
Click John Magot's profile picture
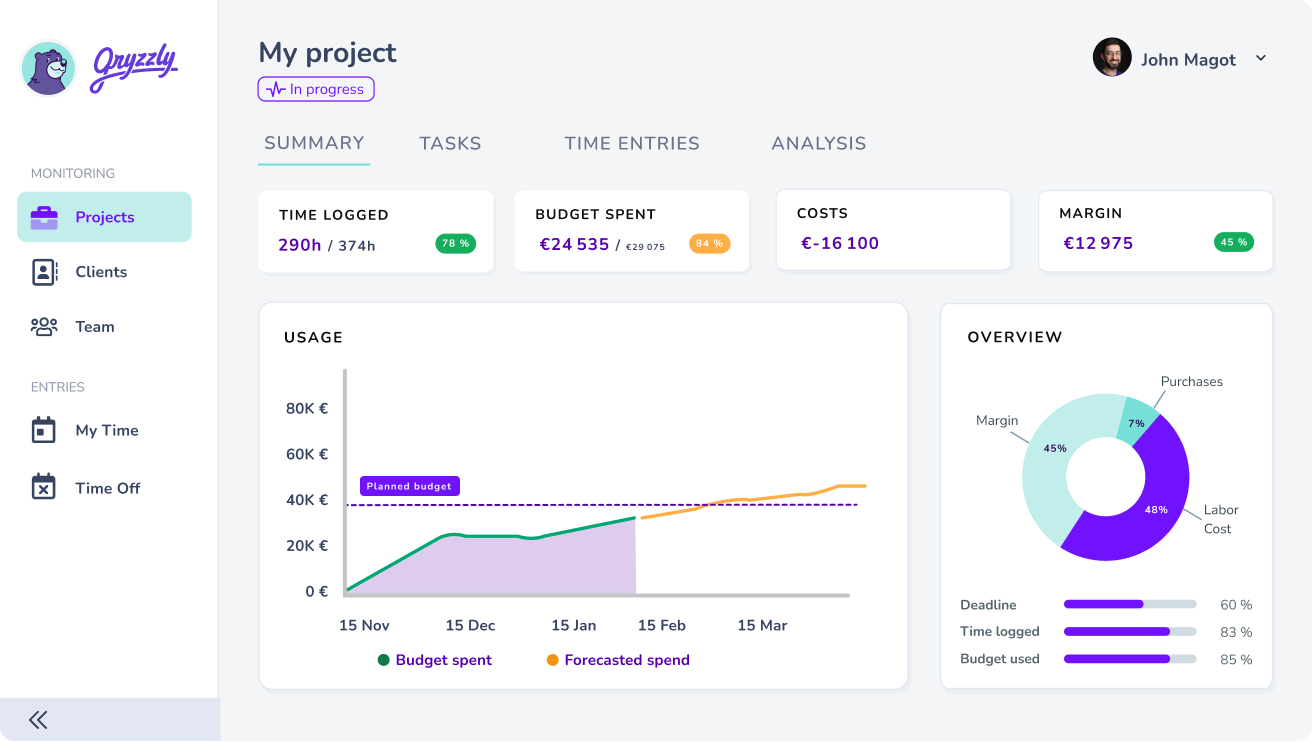pos(1112,58)
